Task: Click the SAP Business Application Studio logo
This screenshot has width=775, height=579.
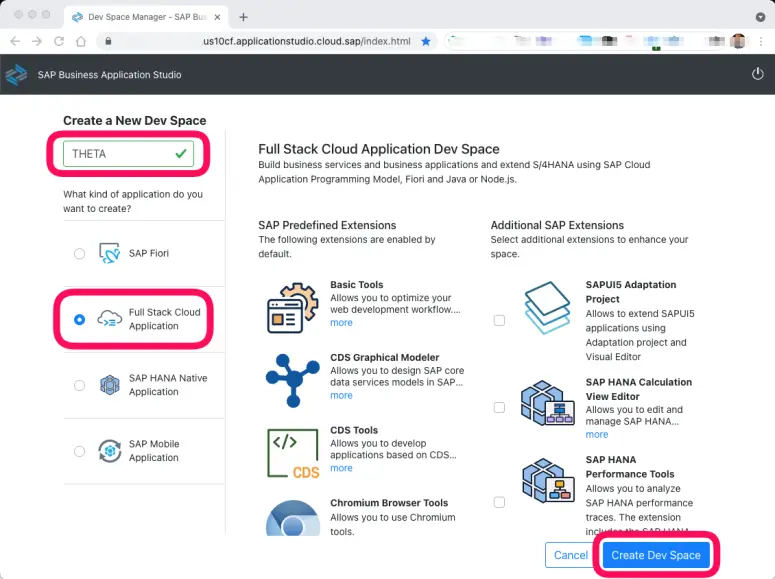Action: click(16, 75)
